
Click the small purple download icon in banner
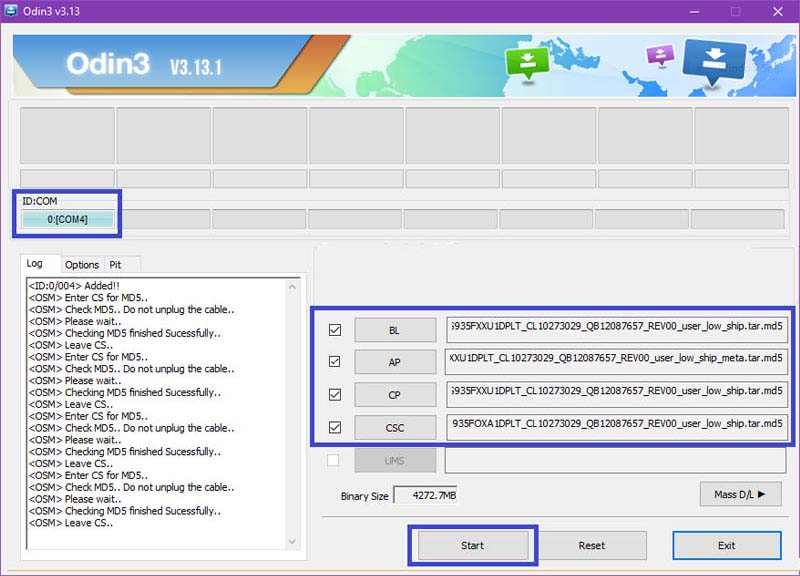661,56
